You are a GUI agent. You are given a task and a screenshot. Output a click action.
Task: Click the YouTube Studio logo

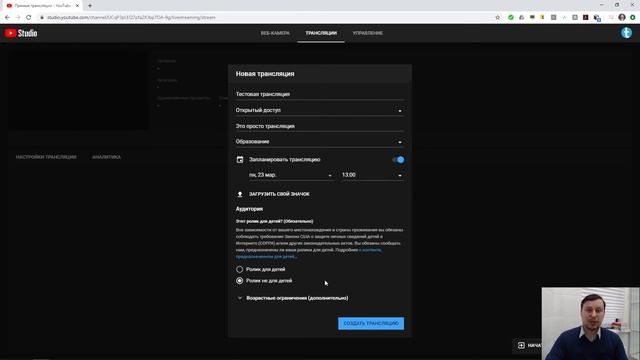coord(21,33)
